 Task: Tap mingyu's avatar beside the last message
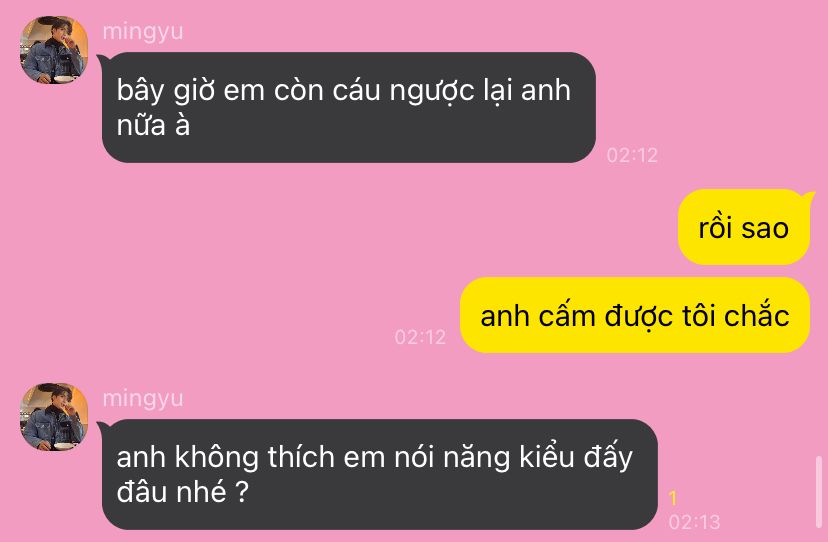click(54, 417)
